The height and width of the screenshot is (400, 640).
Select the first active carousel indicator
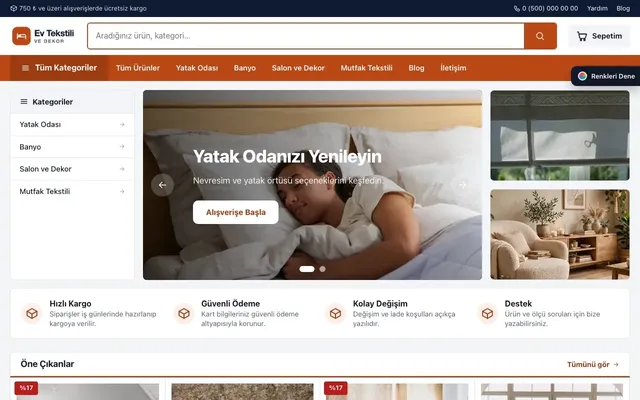point(307,269)
